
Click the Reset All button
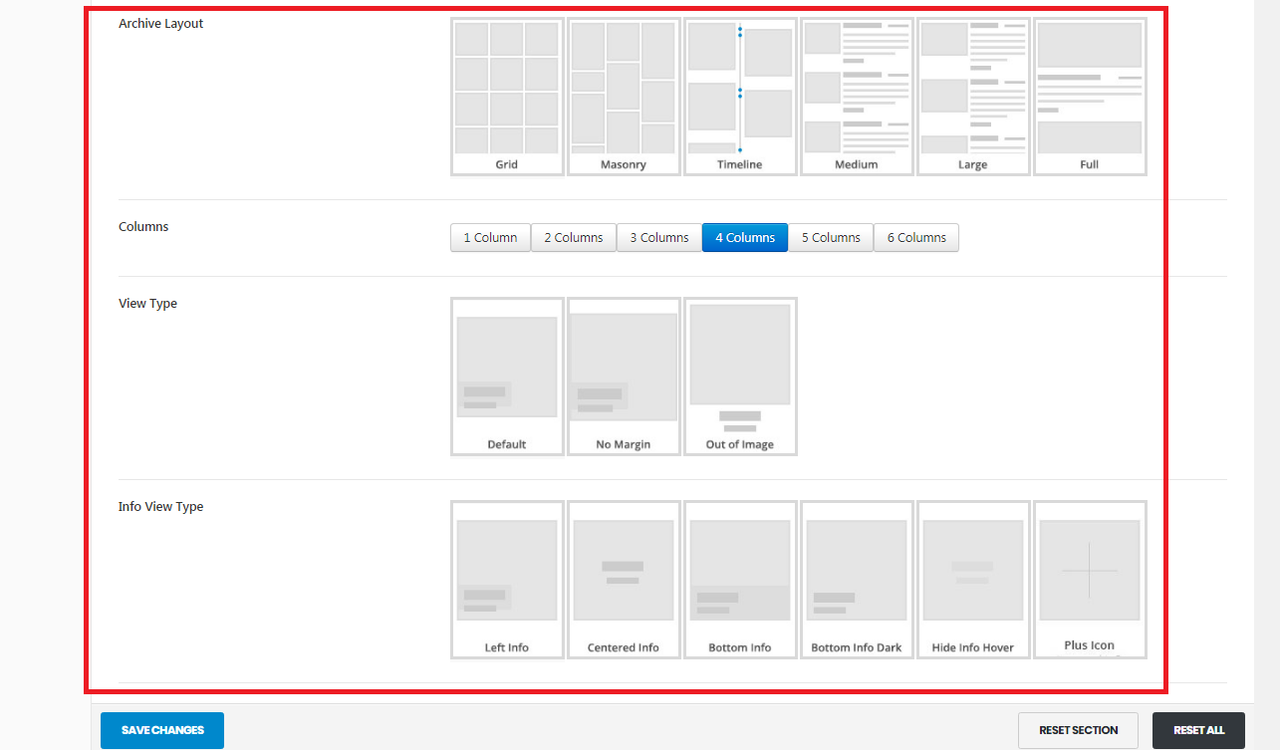(x=1198, y=730)
